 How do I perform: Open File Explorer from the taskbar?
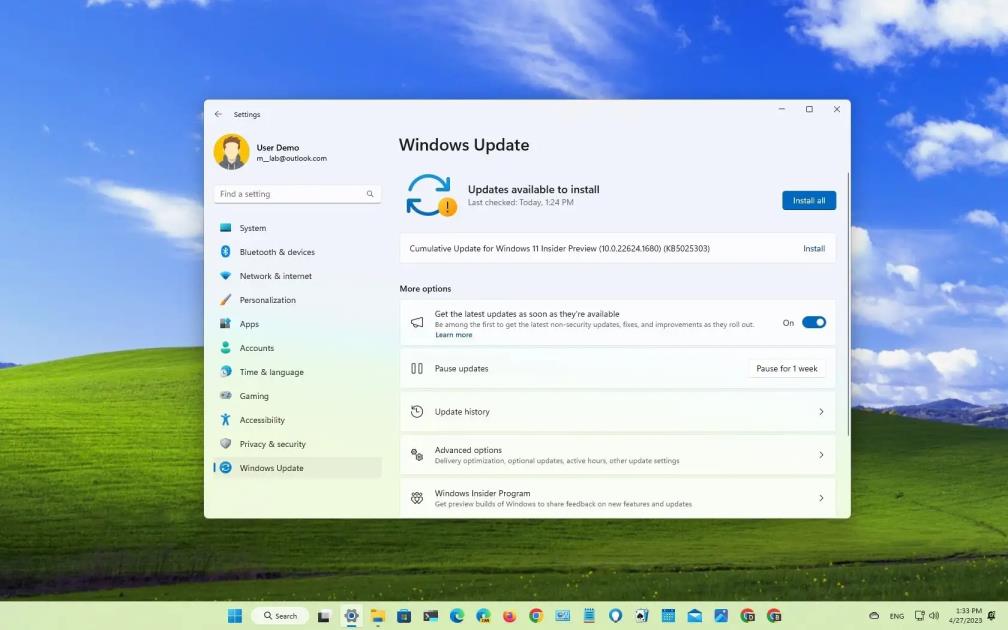[377, 616]
